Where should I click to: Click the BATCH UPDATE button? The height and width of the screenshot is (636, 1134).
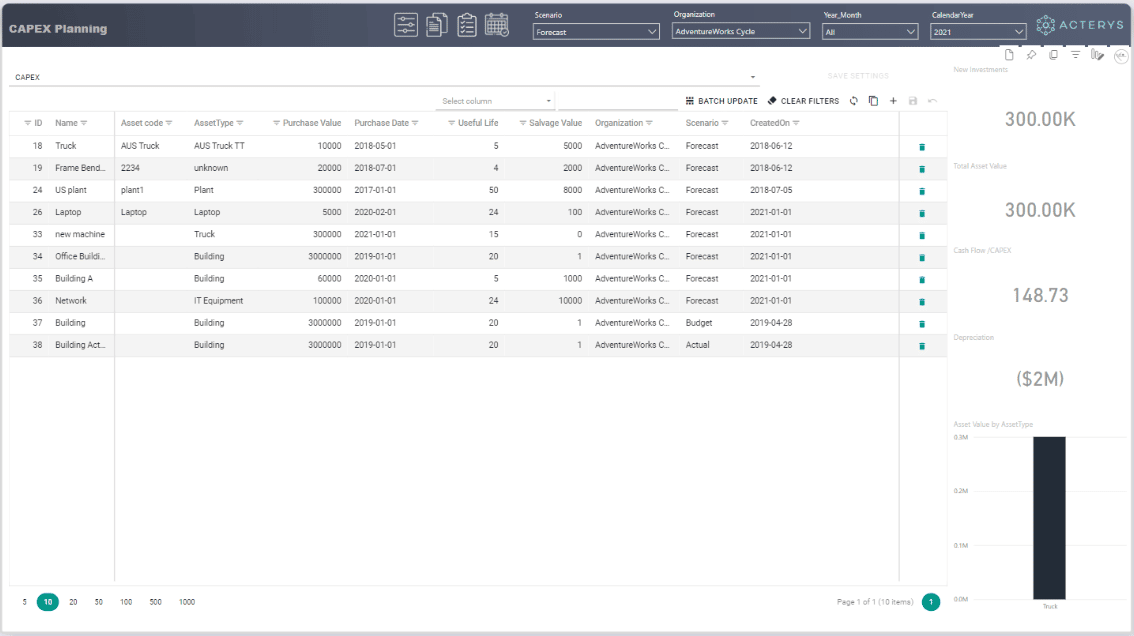(721, 101)
